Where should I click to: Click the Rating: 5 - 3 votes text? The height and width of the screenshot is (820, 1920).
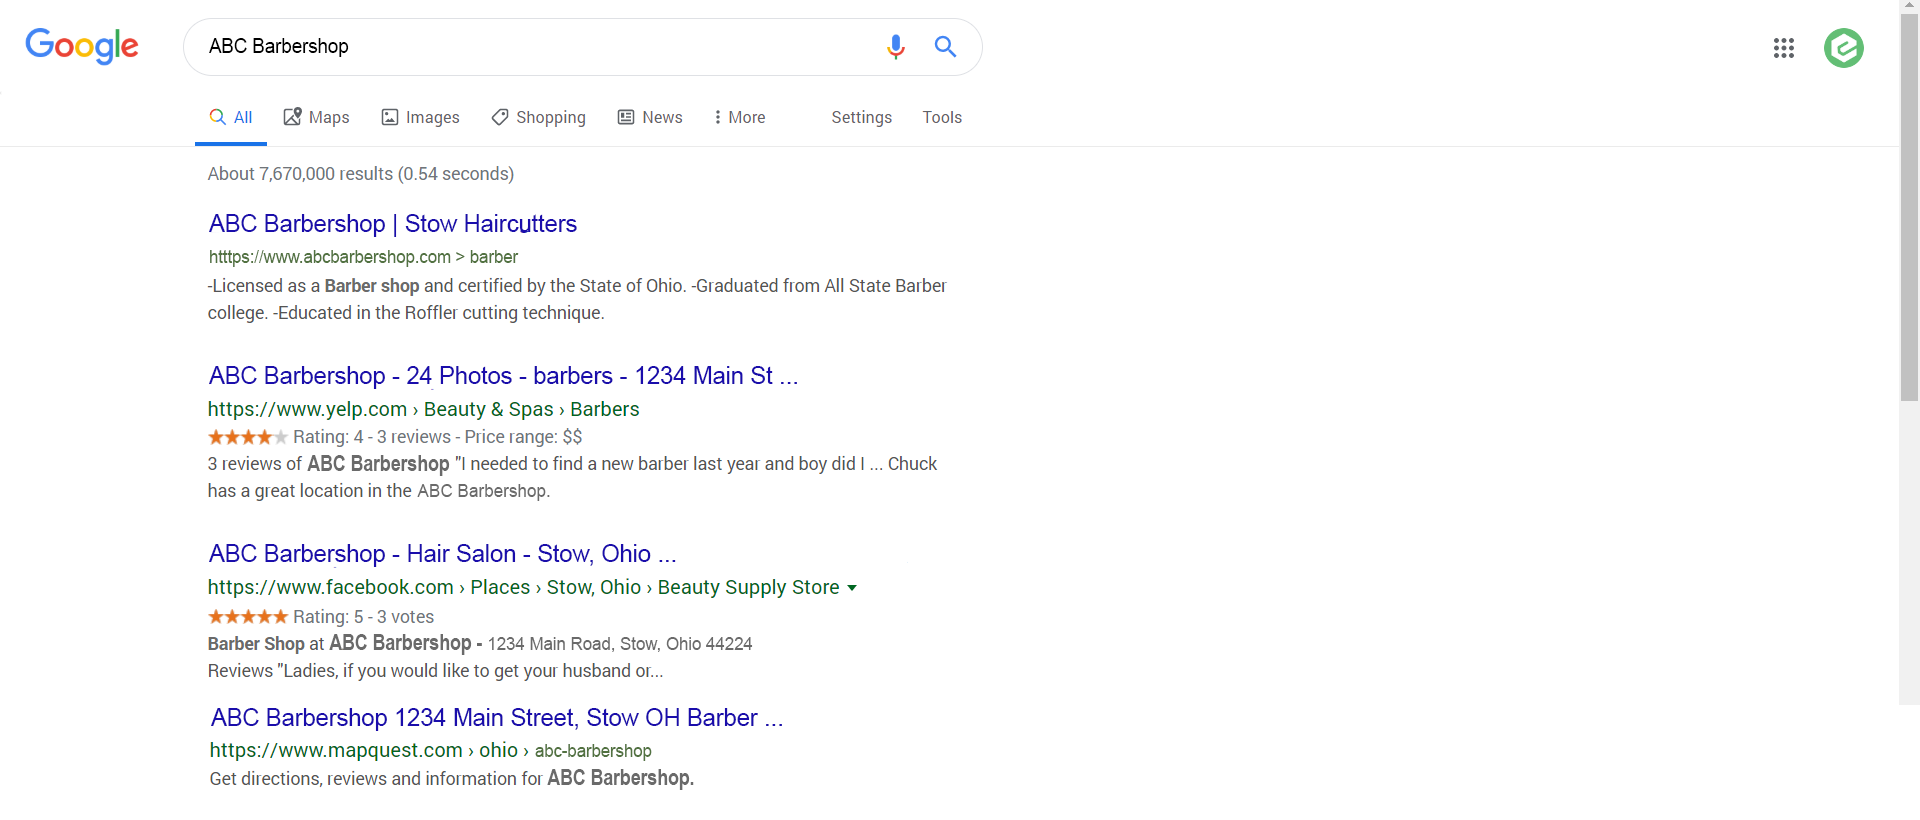pos(363,617)
